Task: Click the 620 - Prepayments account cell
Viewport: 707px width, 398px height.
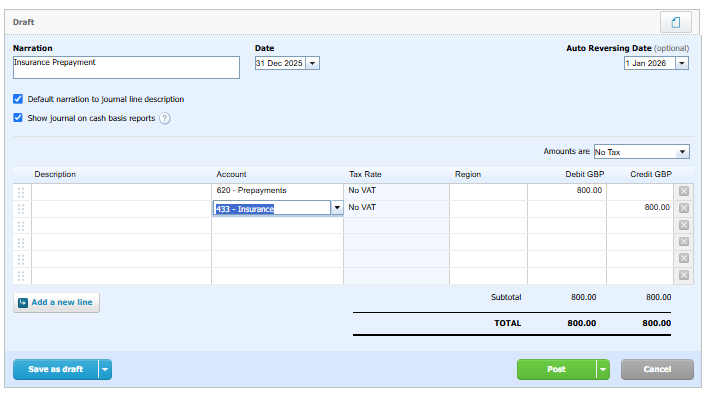Action: [277, 191]
